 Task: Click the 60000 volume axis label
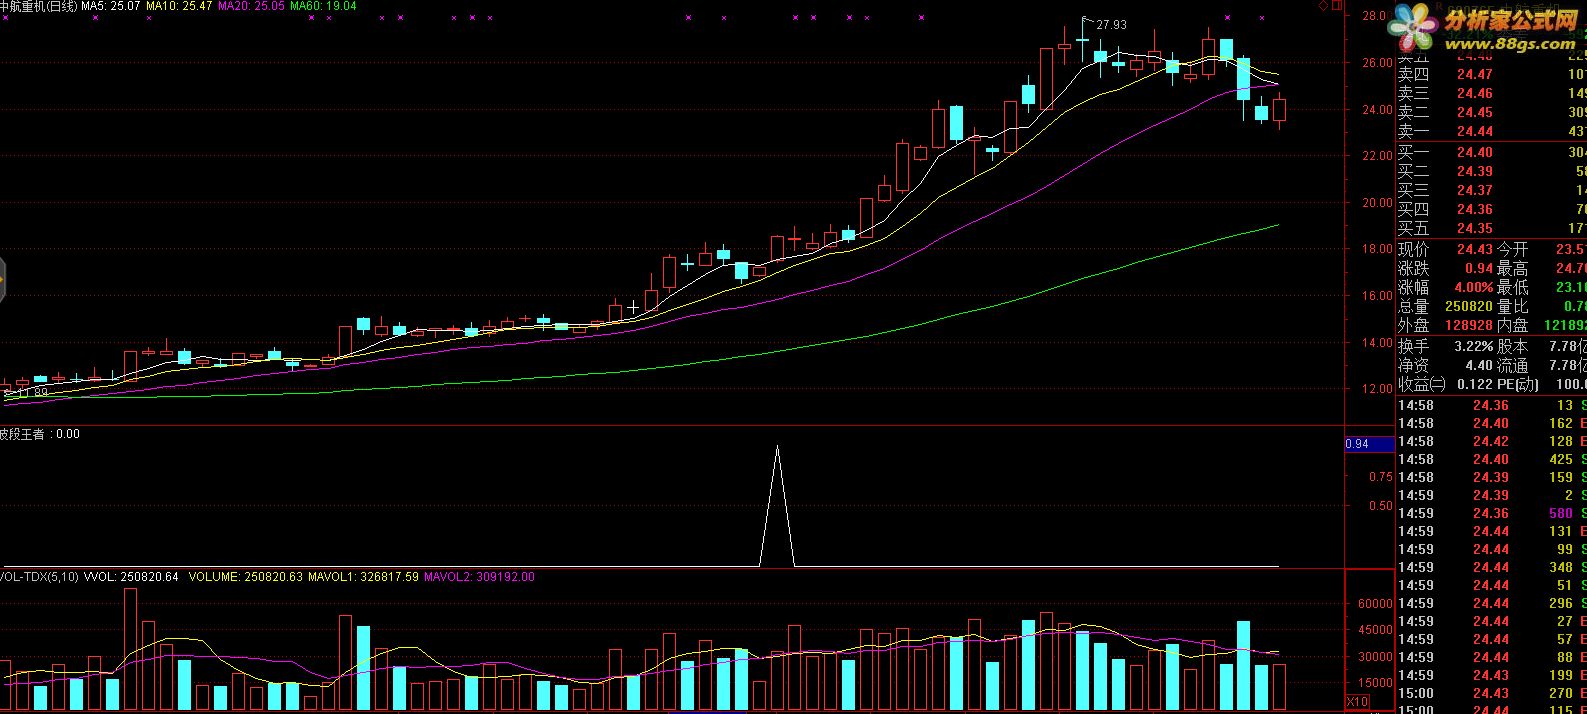tap(1375, 604)
